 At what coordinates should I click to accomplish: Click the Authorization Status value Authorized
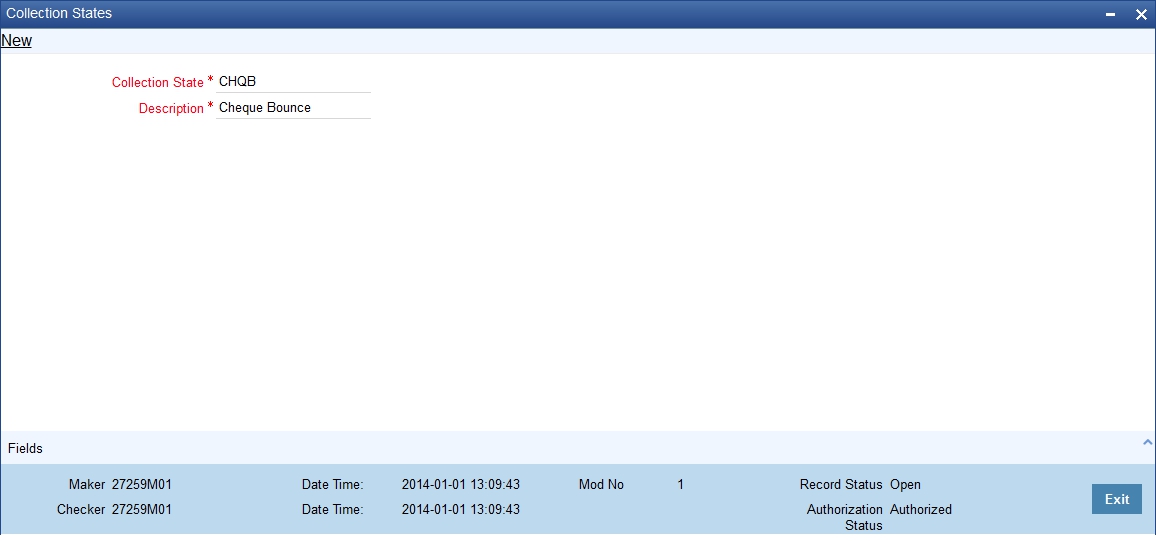coord(921,509)
